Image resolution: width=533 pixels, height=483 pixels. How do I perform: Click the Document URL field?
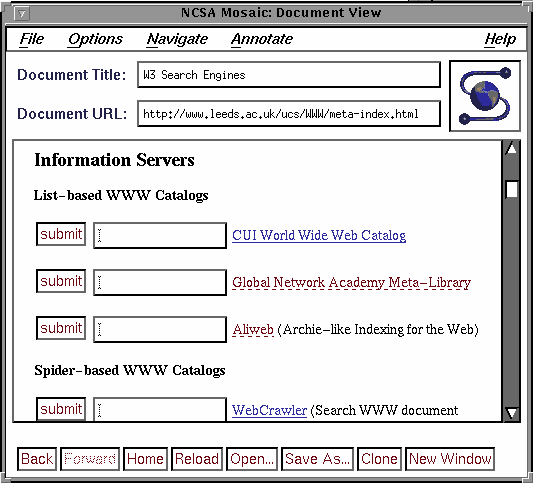click(x=289, y=114)
